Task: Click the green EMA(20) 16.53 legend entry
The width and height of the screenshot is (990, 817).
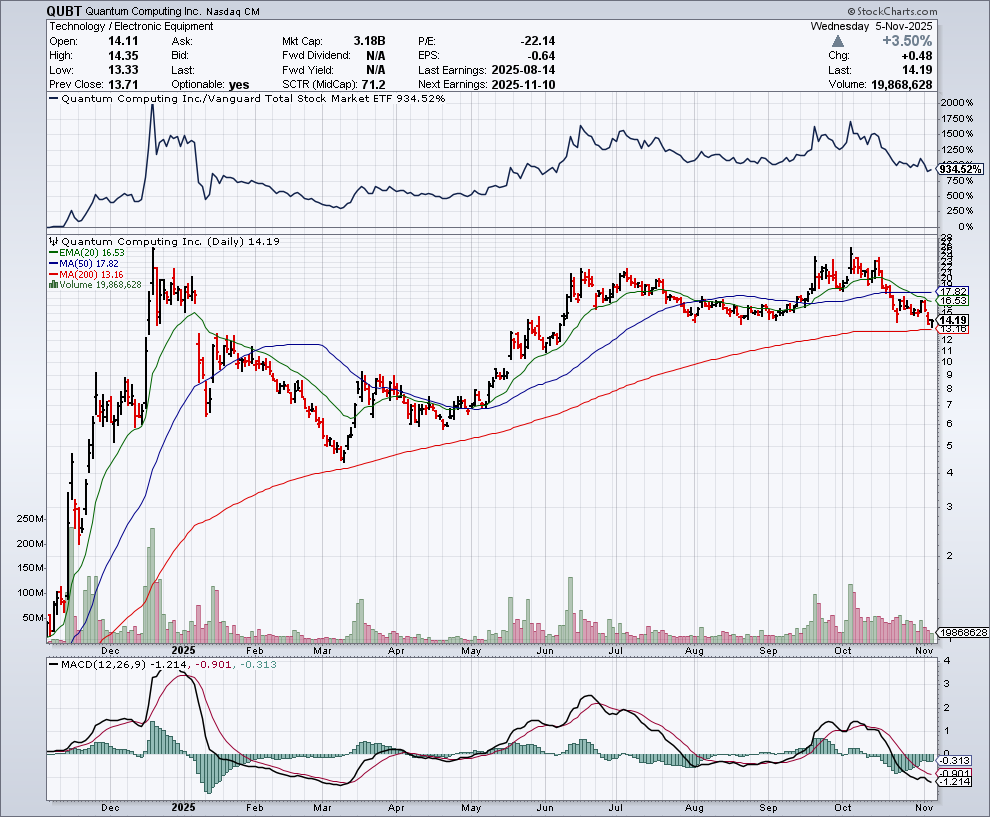Action: (x=86, y=253)
